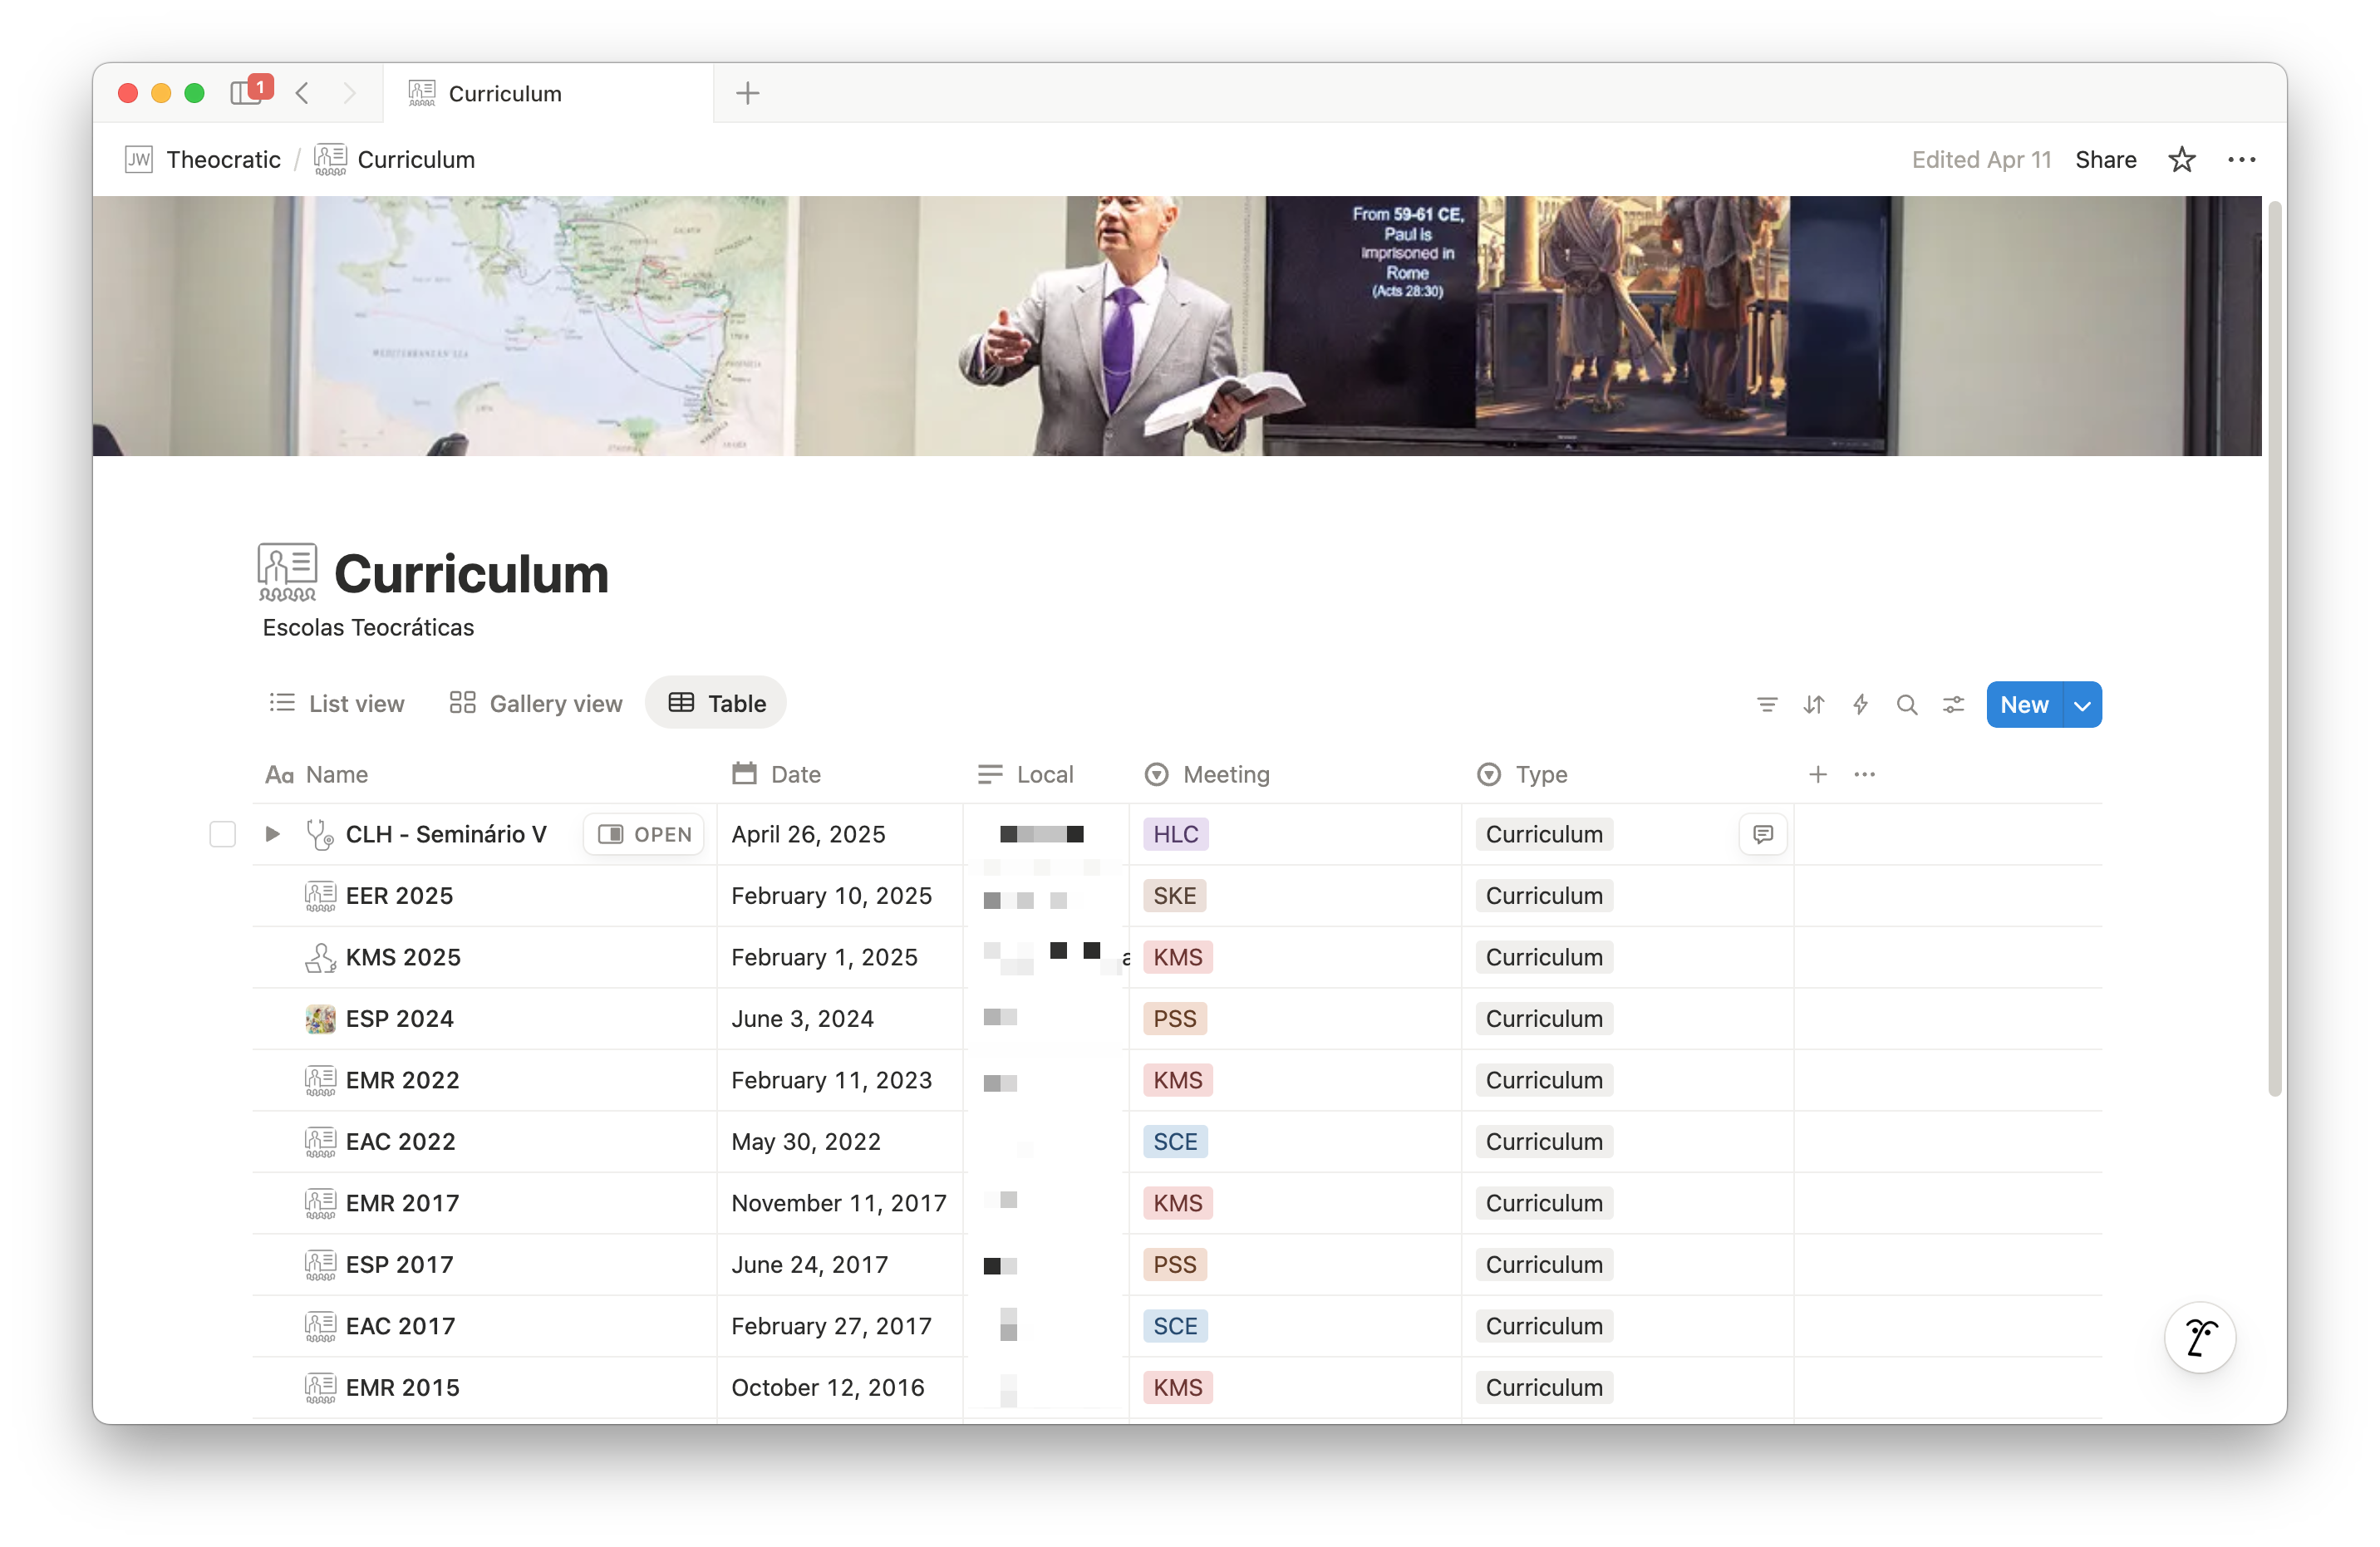This screenshot has width=2380, height=1547.
Task: Switch to the List view tab
Action: point(337,704)
